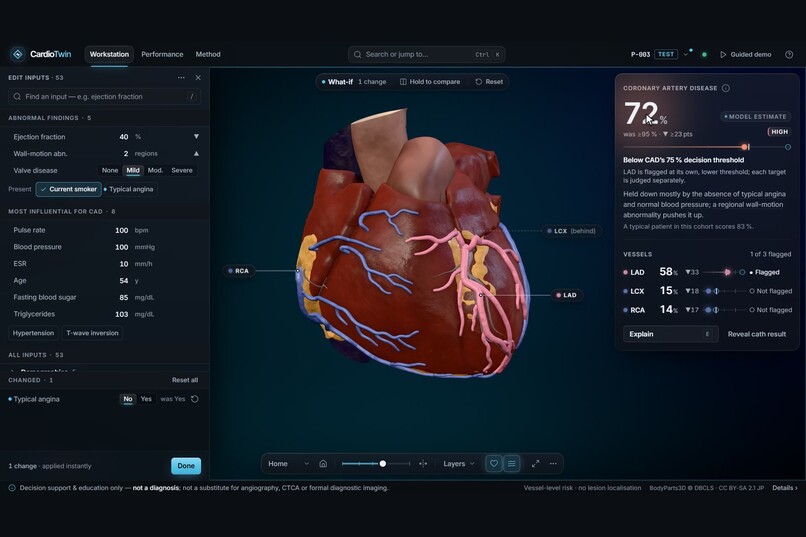Viewport: 806px width, 537px height.
Task: Click Hold to compare
Action: [430, 82]
